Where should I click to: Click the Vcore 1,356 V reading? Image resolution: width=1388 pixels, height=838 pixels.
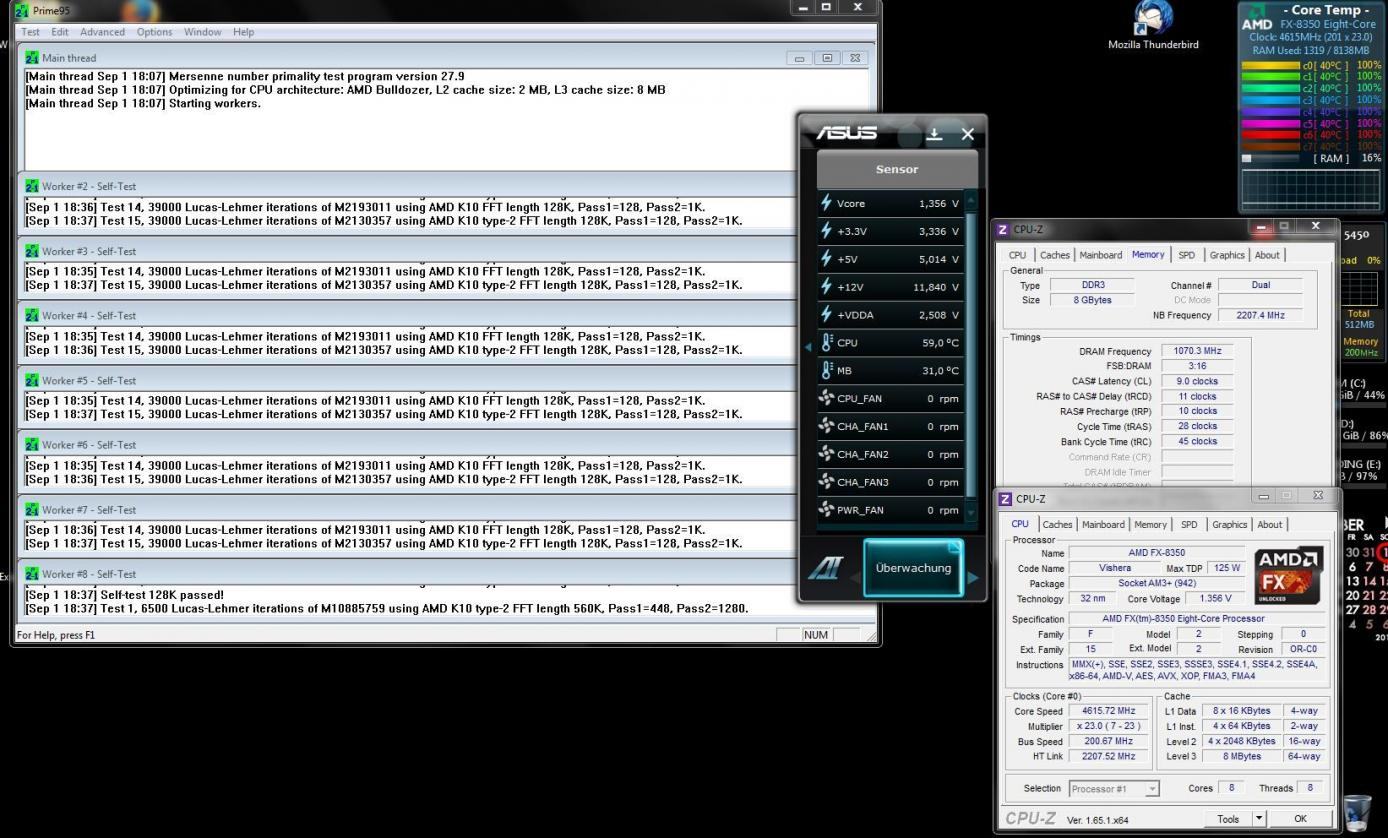[939, 204]
